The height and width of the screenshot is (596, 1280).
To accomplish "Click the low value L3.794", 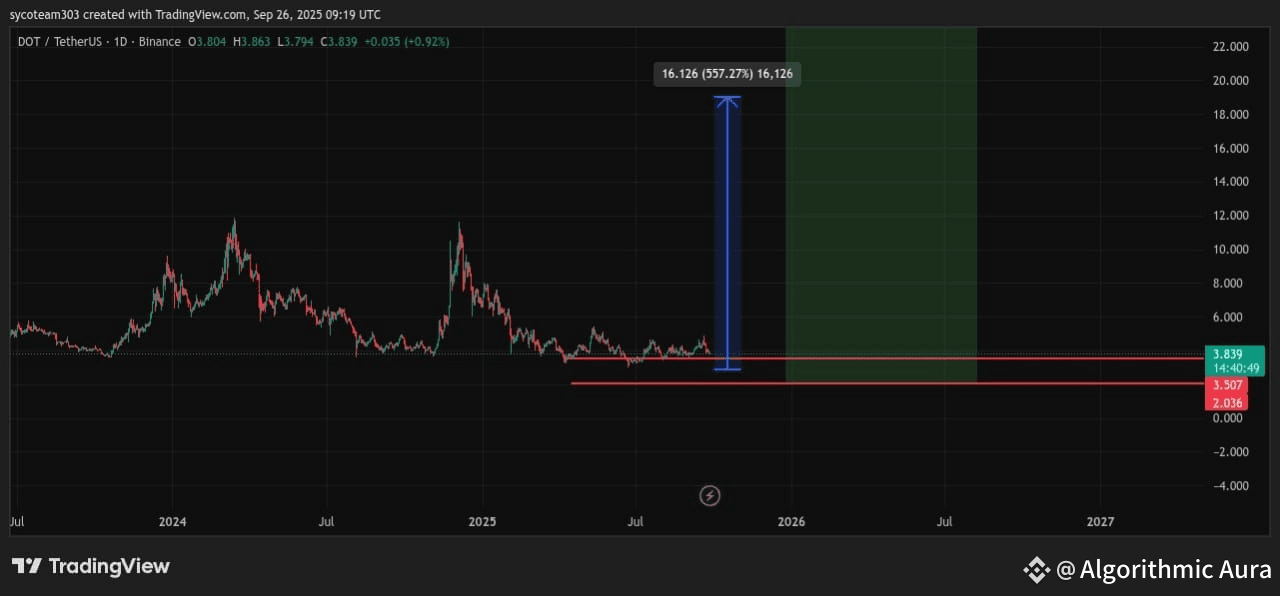I will pos(295,42).
